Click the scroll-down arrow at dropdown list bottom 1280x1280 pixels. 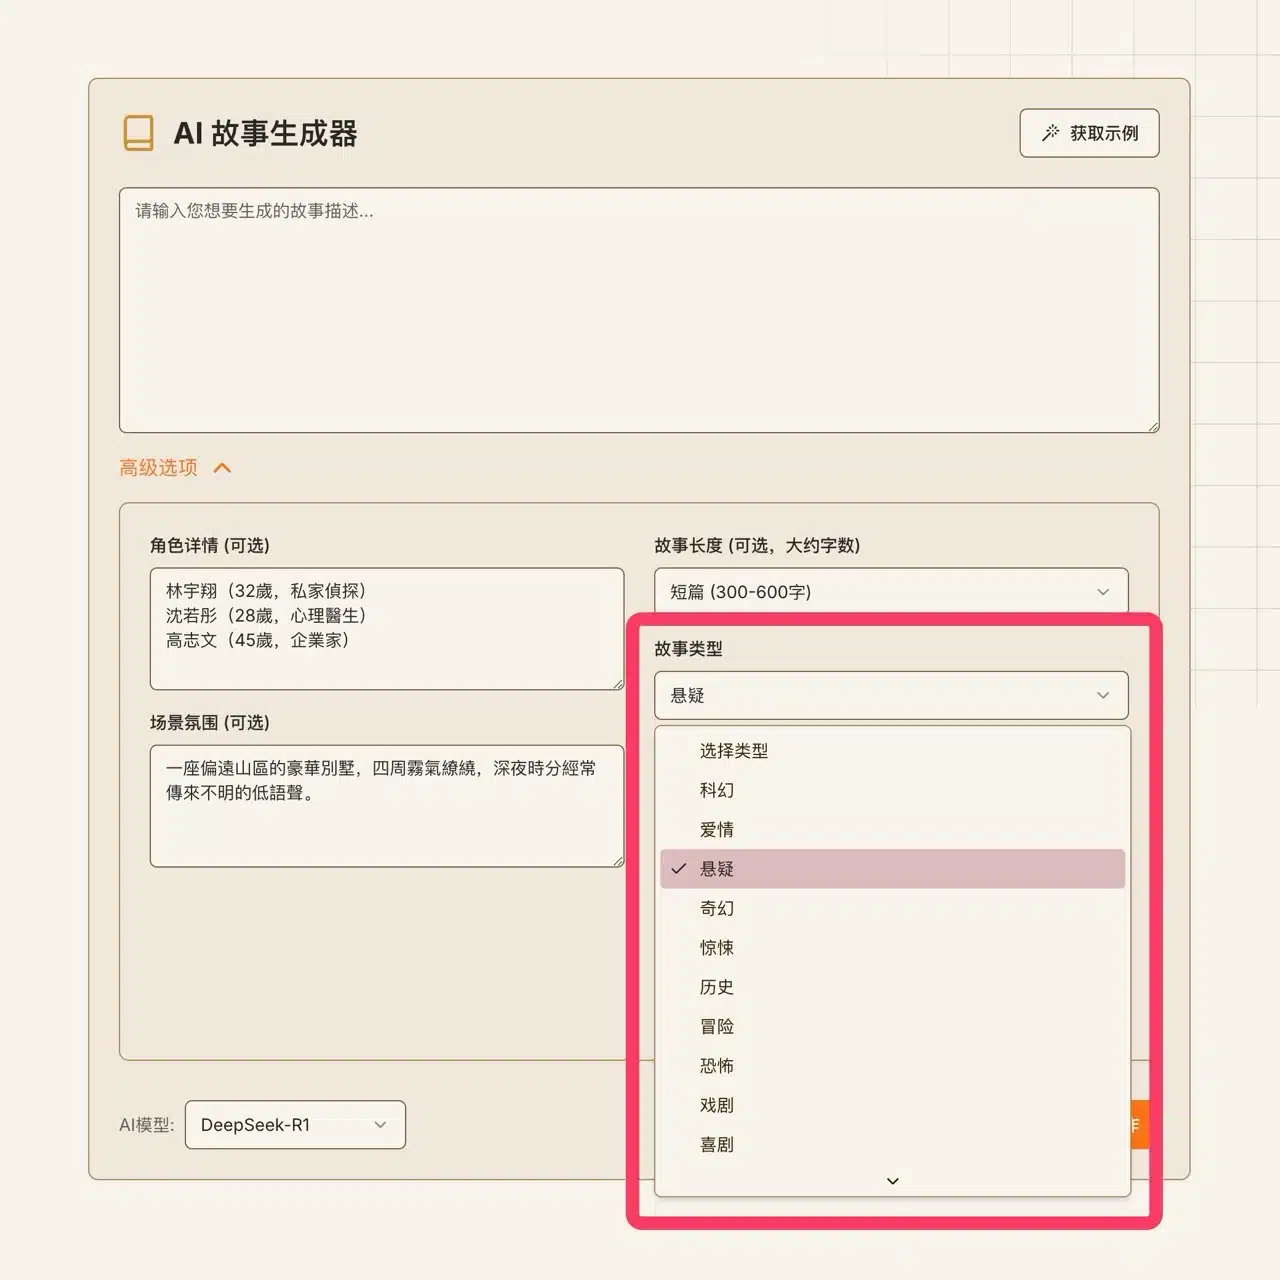(892, 1181)
